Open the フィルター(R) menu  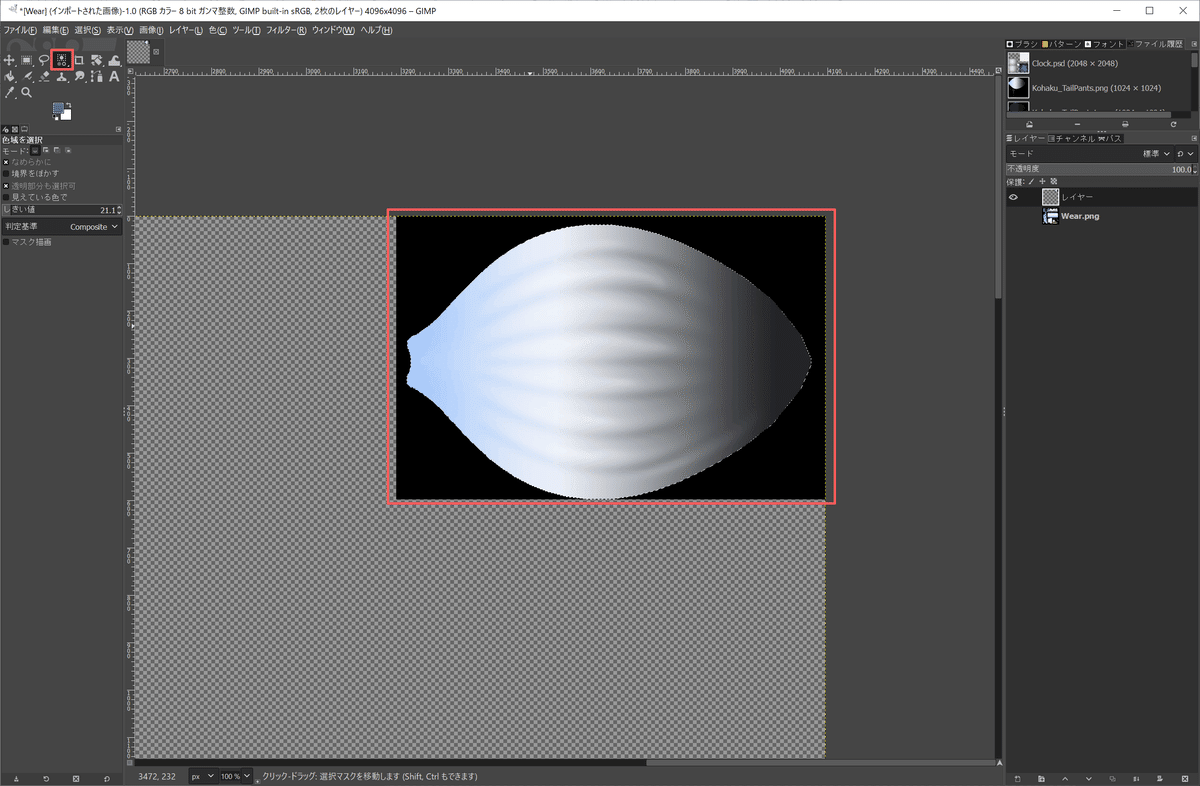point(287,30)
